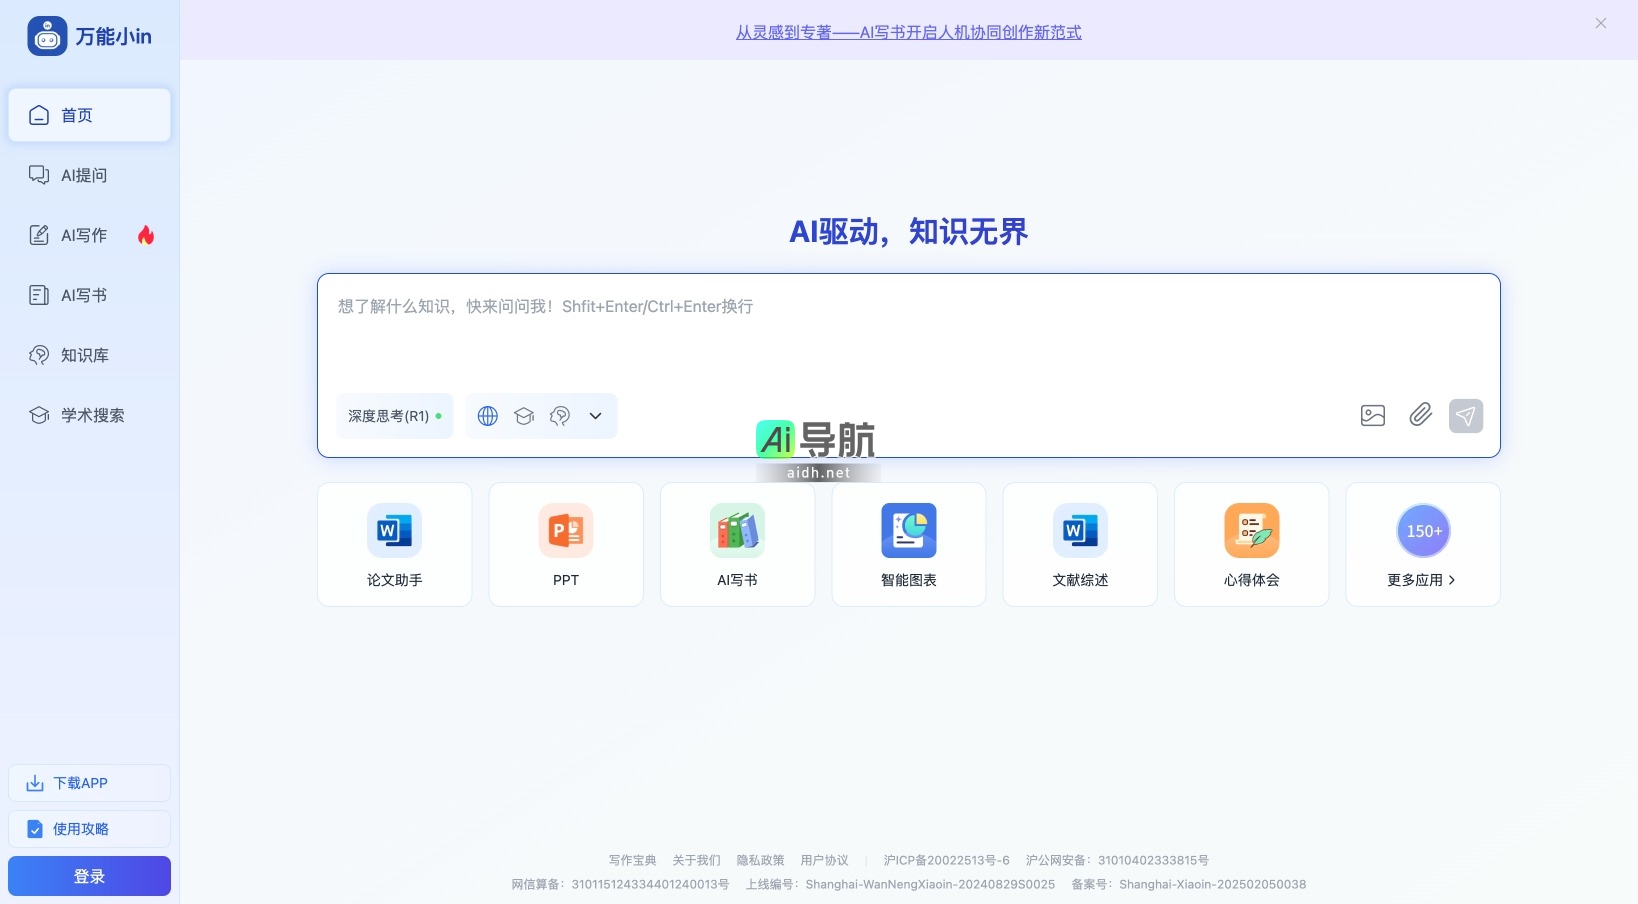Image resolution: width=1638 pixels, height=904 pixels.
Task: Click the send message arrow button
Action: pyautogui.click(x=1465, y=415)
